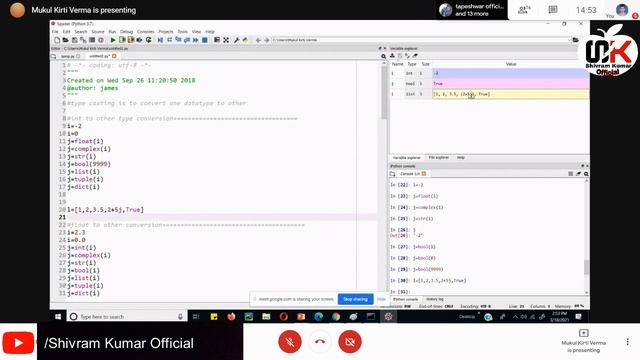Image resolution: width=640 pixels, height=360 pixels.
Task: Open Preferences with the wrench icon
Action: pyautogui.click(x=236, y=40)
